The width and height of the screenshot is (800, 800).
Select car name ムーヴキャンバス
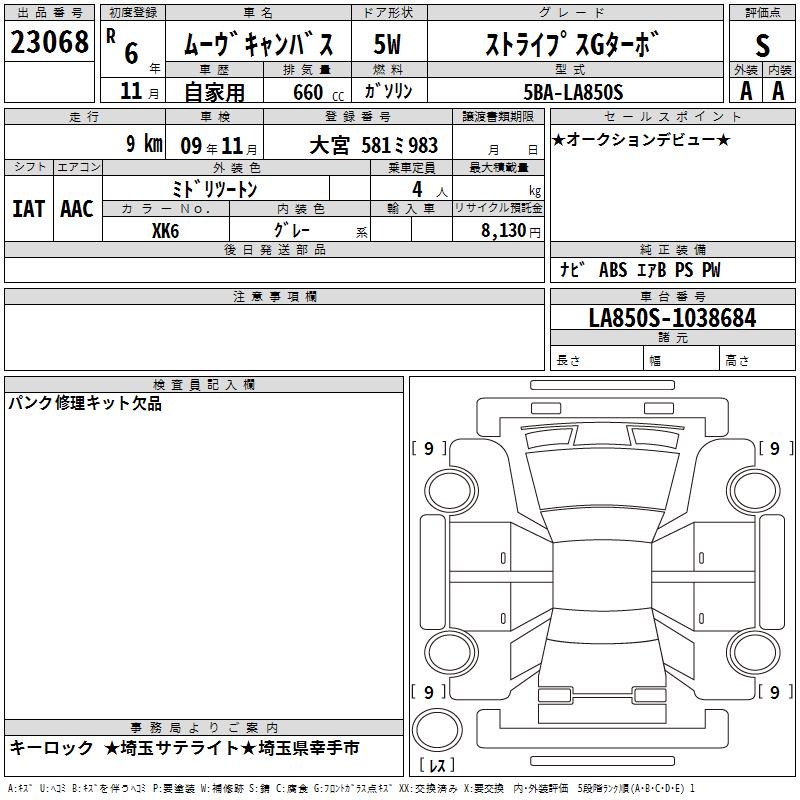click(259, 43)
